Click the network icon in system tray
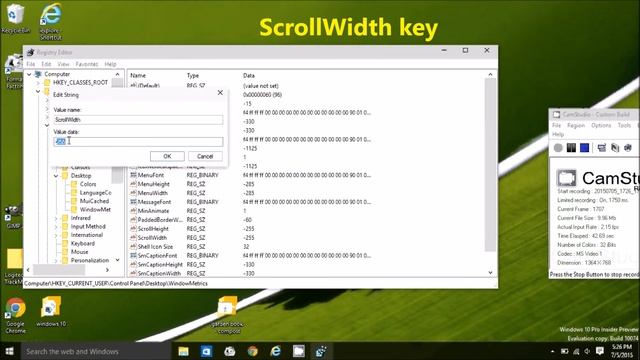The height and width of the screenshot is (360, 640). (576, 351)
